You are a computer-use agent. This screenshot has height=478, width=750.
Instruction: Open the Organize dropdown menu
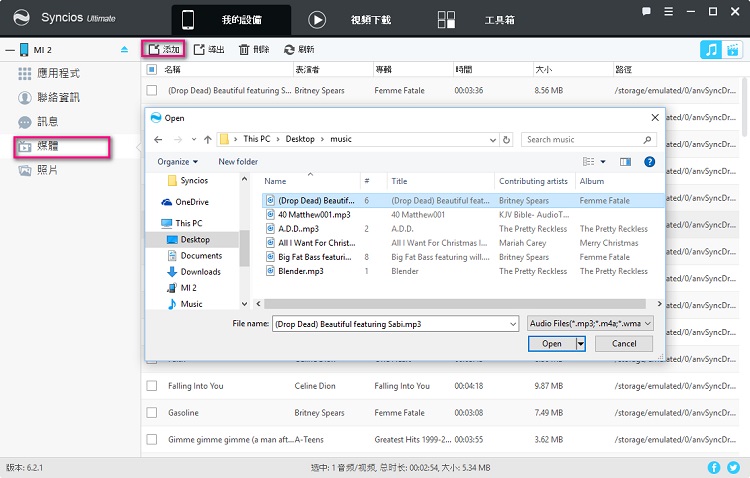[177, 162]
